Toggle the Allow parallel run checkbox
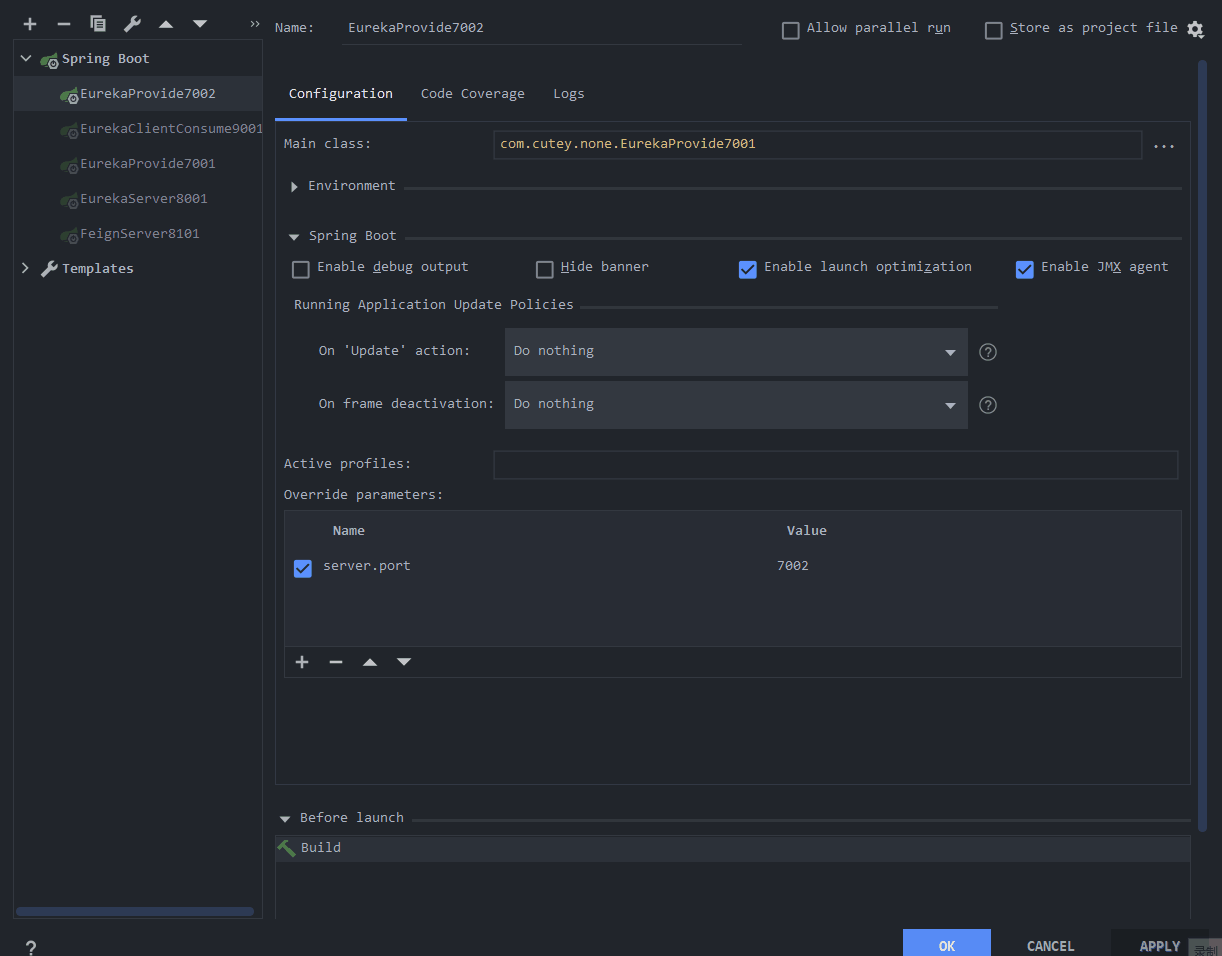The width and height of the screenshot is (1222, 956). [791, 30]
